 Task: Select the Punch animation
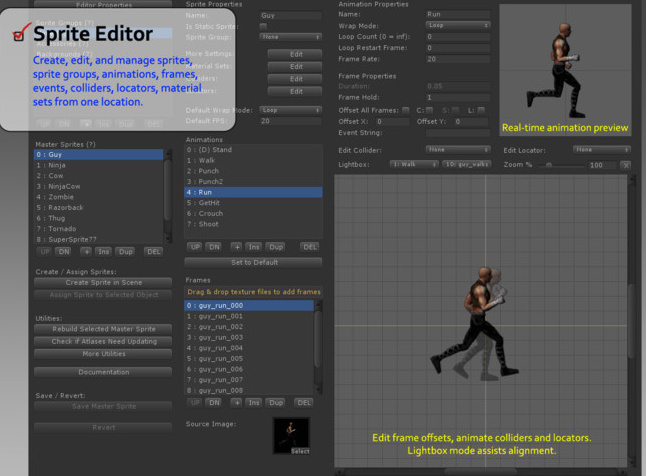253,171
